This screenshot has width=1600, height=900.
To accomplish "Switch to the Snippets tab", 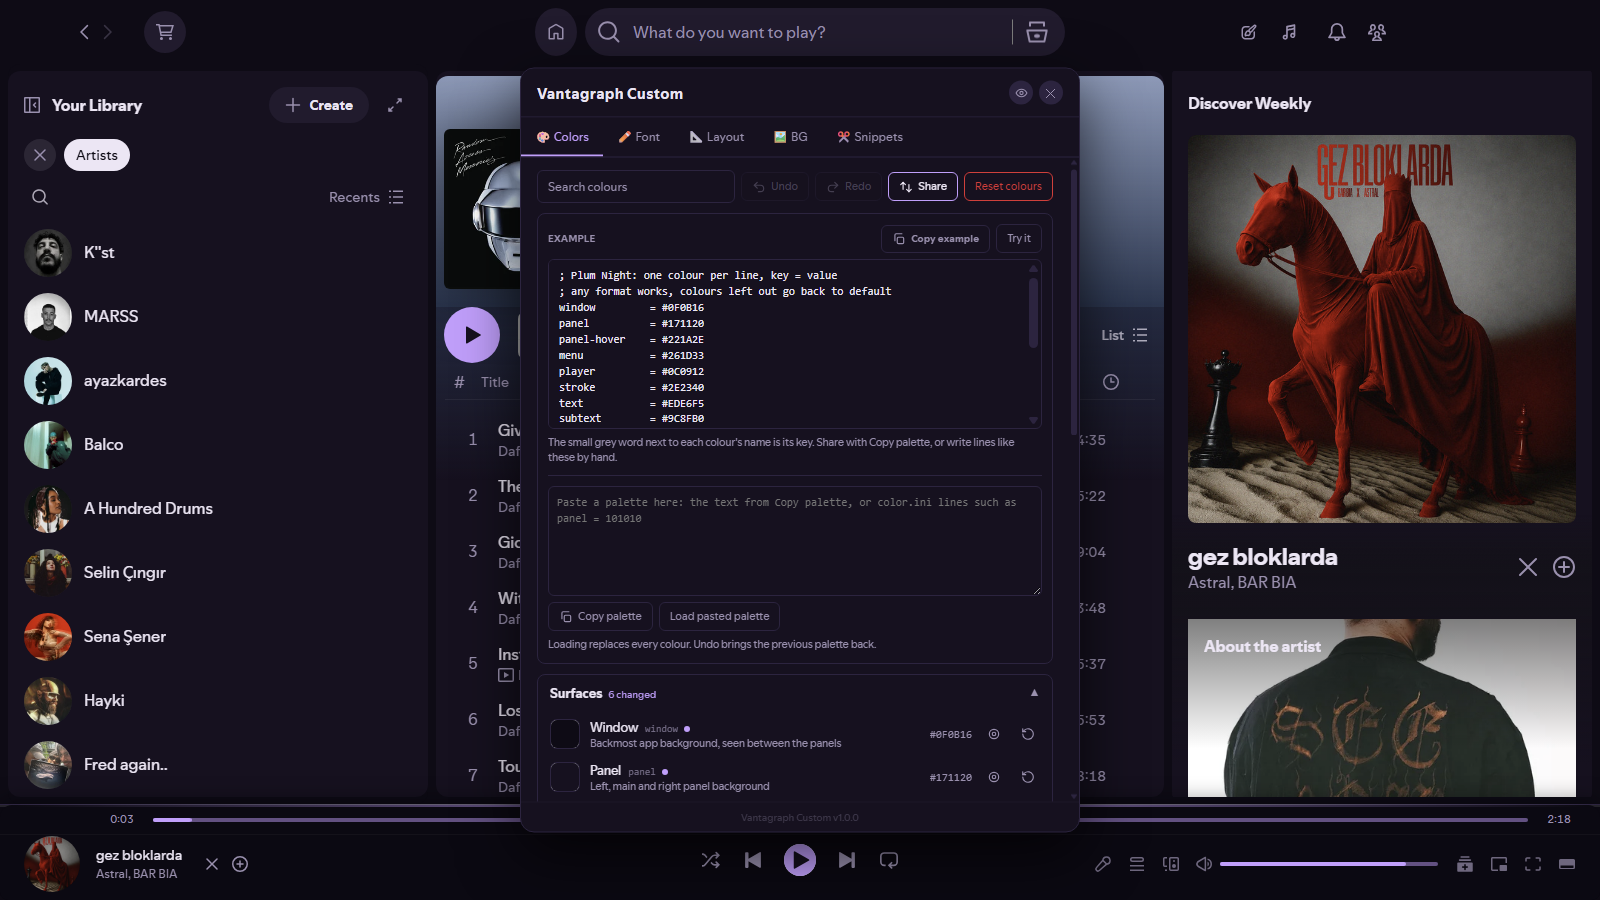I will pos(870,137).
